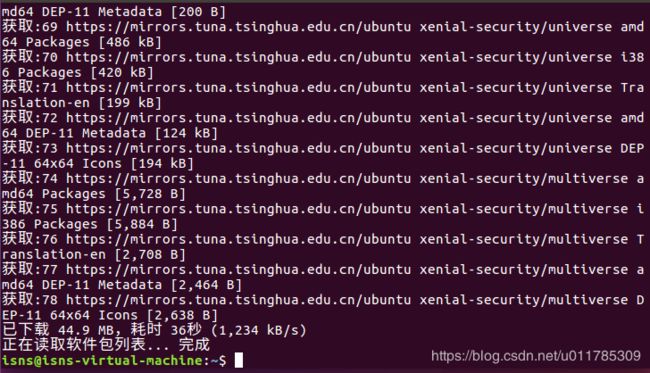Click the download summary line showing 44.9 MB

tap(154, 330)
